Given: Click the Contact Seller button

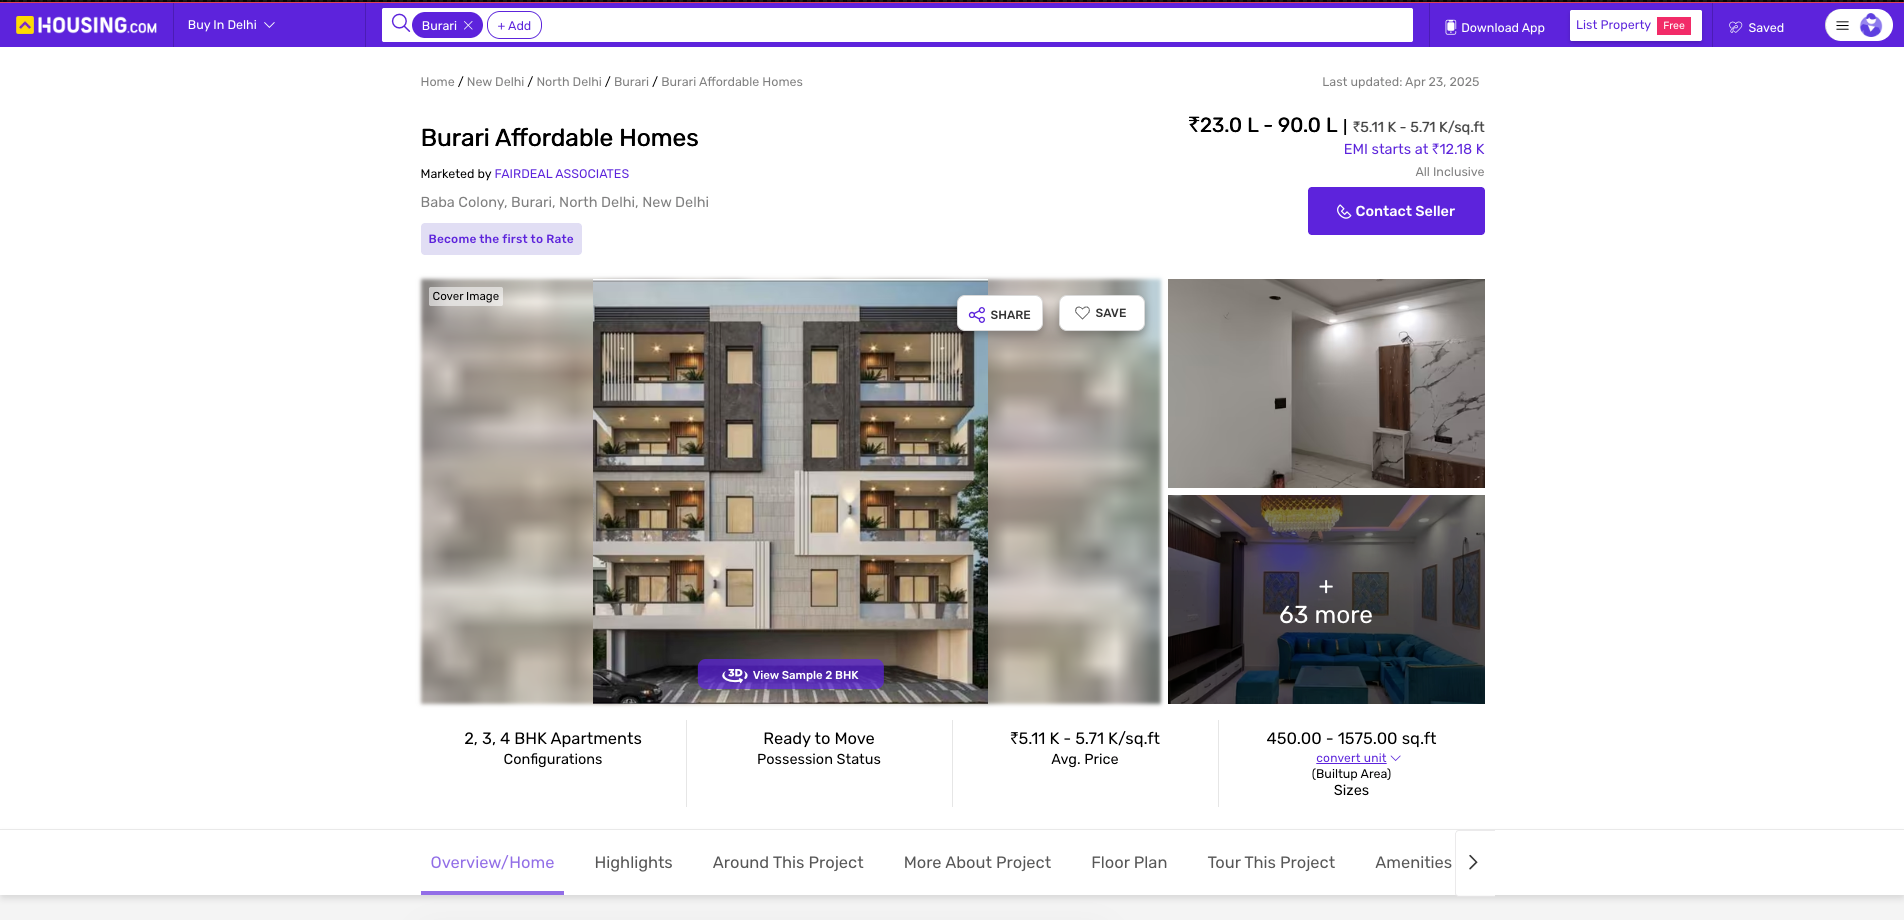Looking at the screenshot, I should pyautogui.click(x=1395, y=211).
